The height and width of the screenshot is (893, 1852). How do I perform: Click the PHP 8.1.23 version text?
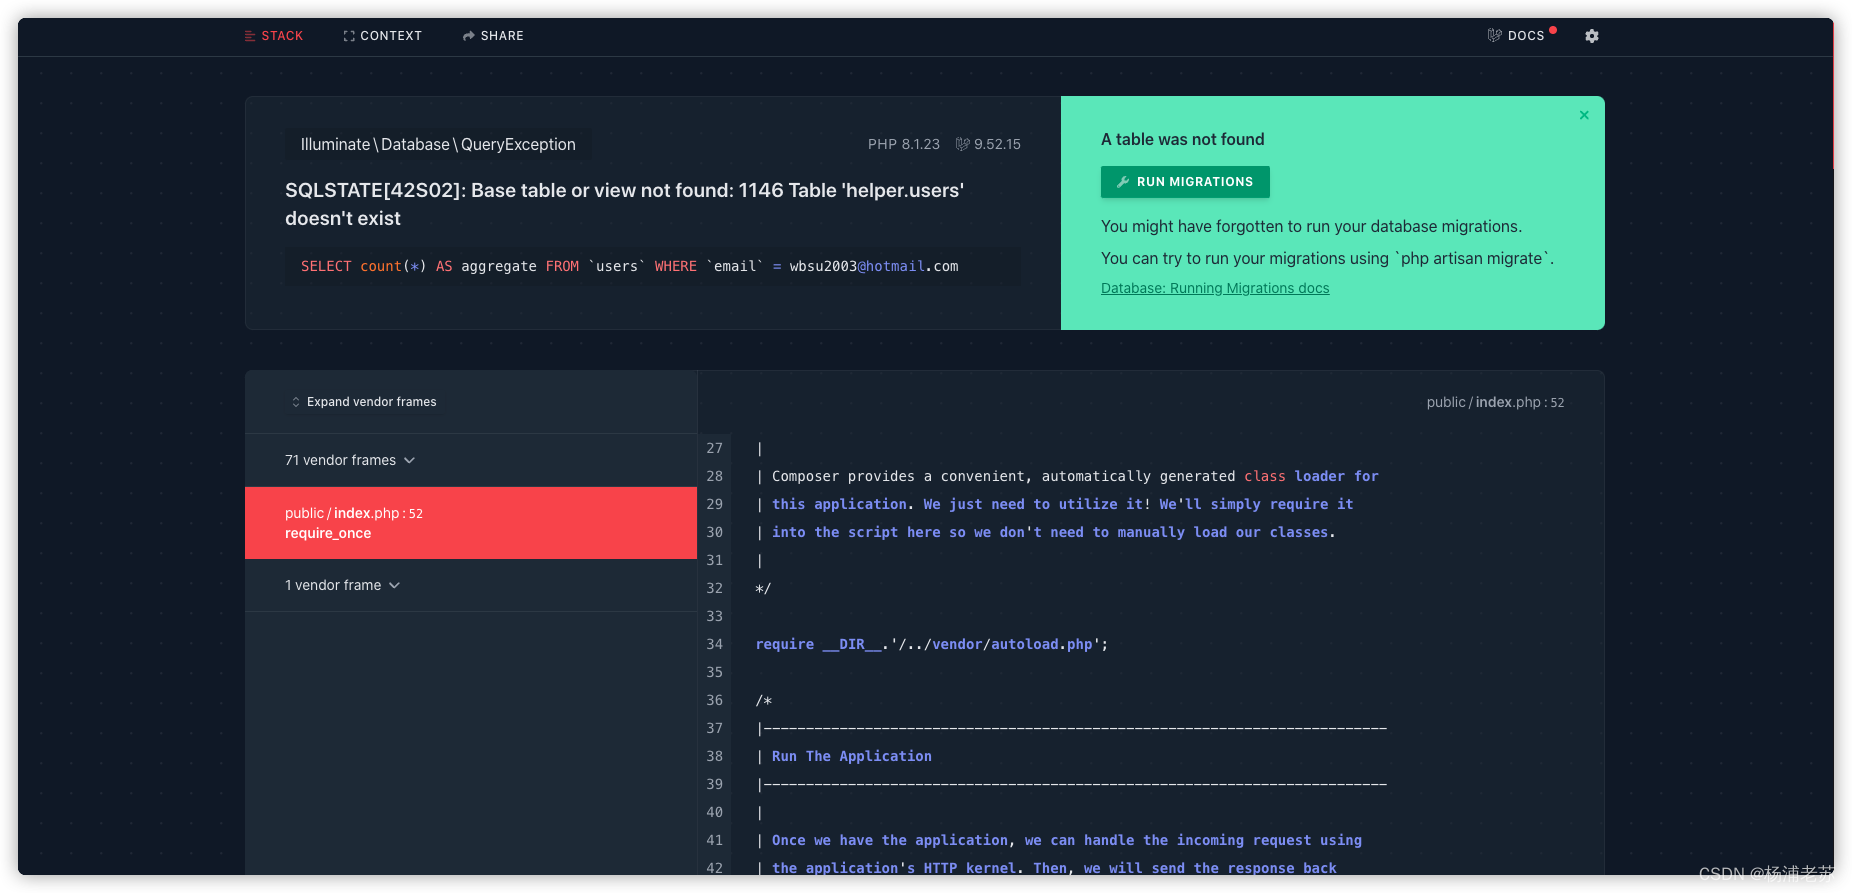904,144
